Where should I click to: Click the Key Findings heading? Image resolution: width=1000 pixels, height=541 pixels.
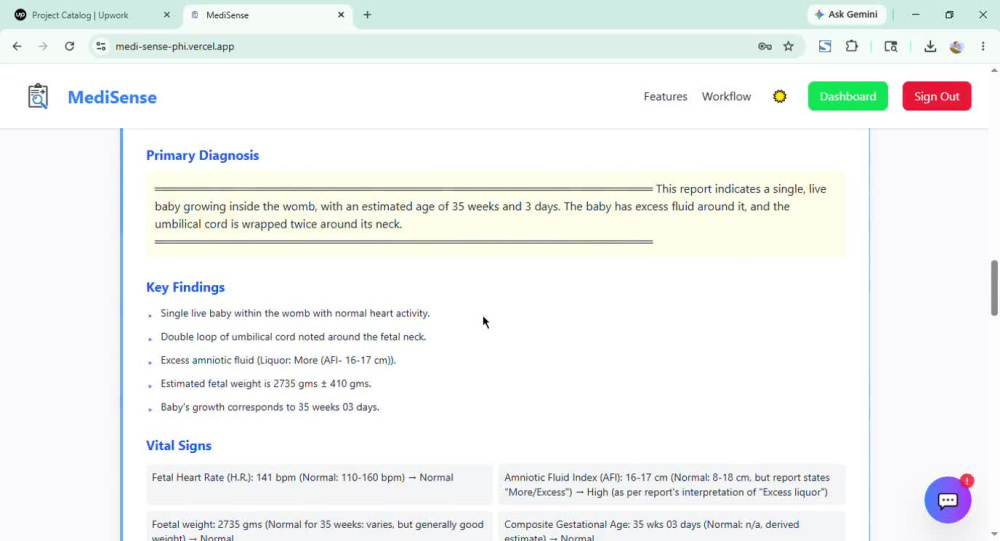(x=186, y=287)
